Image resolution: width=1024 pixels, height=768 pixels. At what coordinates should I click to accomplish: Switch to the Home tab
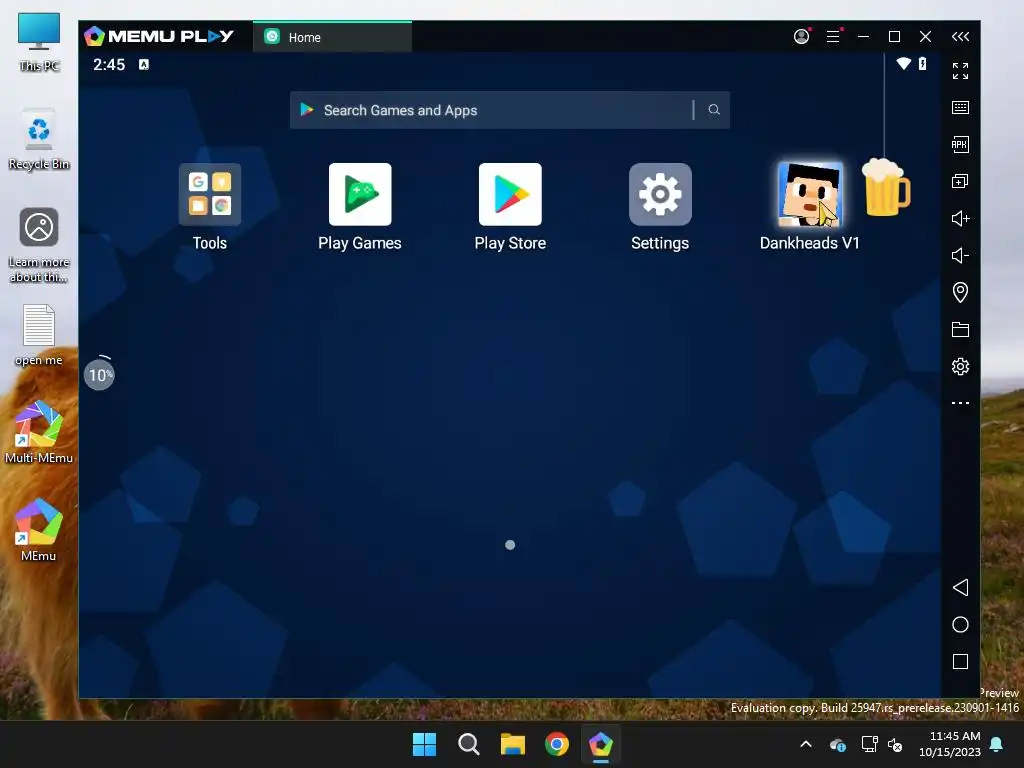(332, 37)
